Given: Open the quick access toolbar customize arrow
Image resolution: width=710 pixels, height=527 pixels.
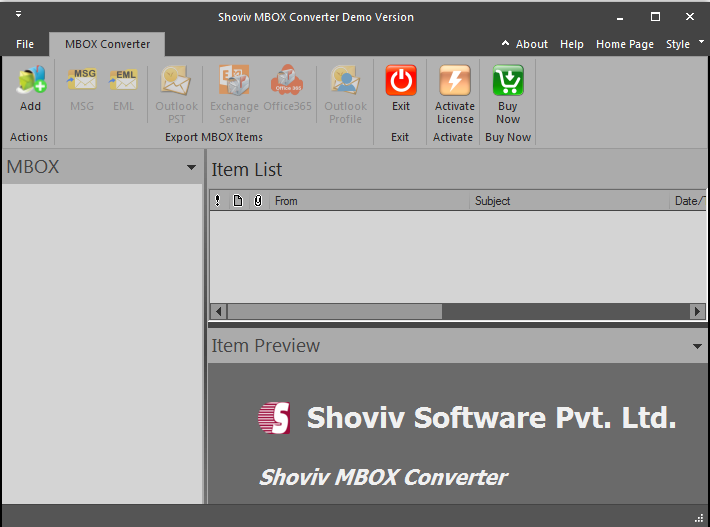Looking at the screenshot, I should coord(18,16).
